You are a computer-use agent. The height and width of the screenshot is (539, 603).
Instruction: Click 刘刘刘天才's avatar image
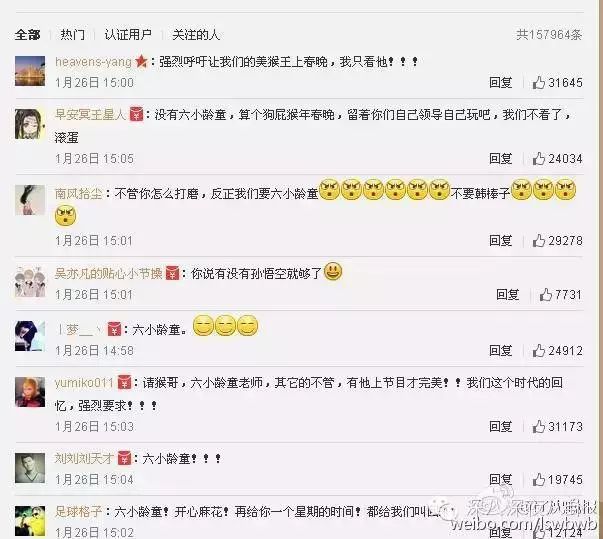(30, 468)
